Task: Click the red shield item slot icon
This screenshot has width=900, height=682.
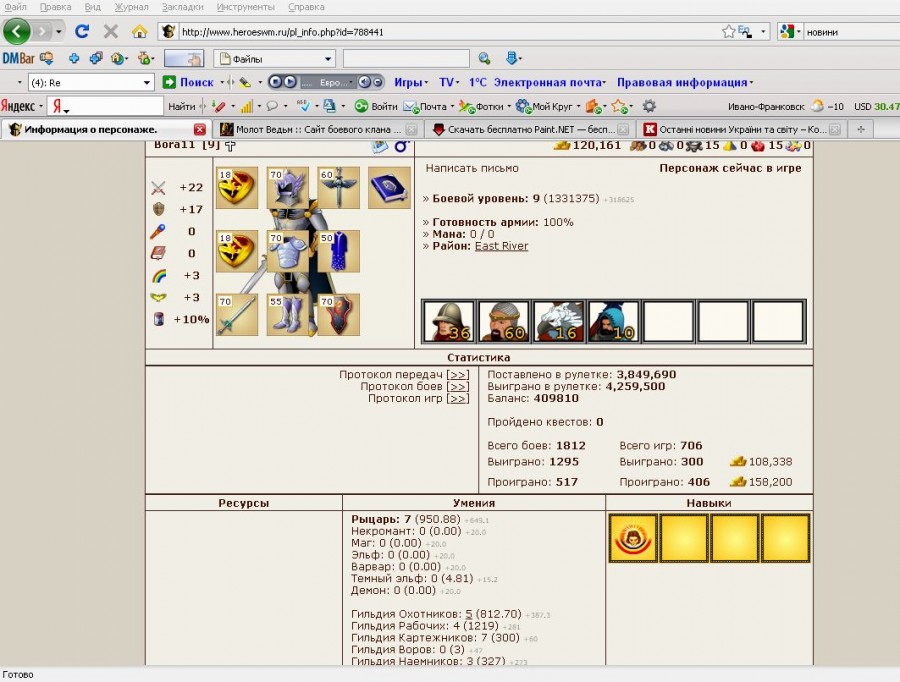Action: (339, 315)
